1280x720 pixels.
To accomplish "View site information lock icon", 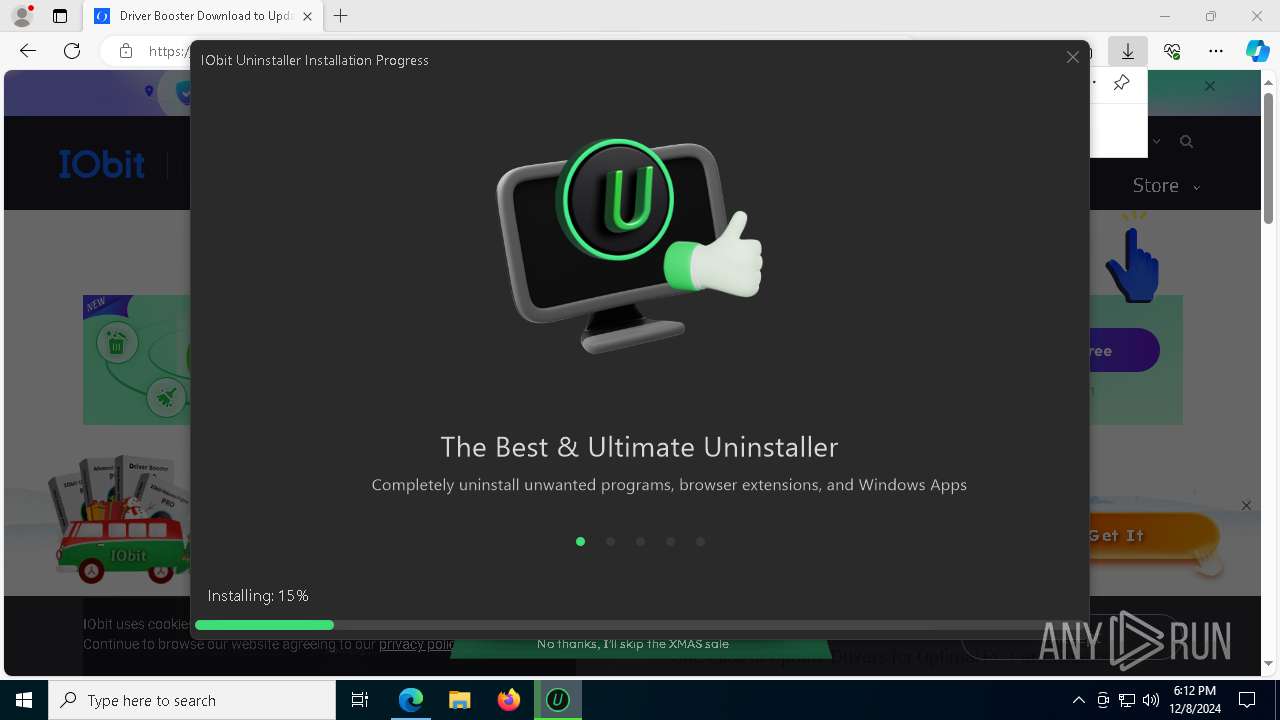I will [125, 51].
